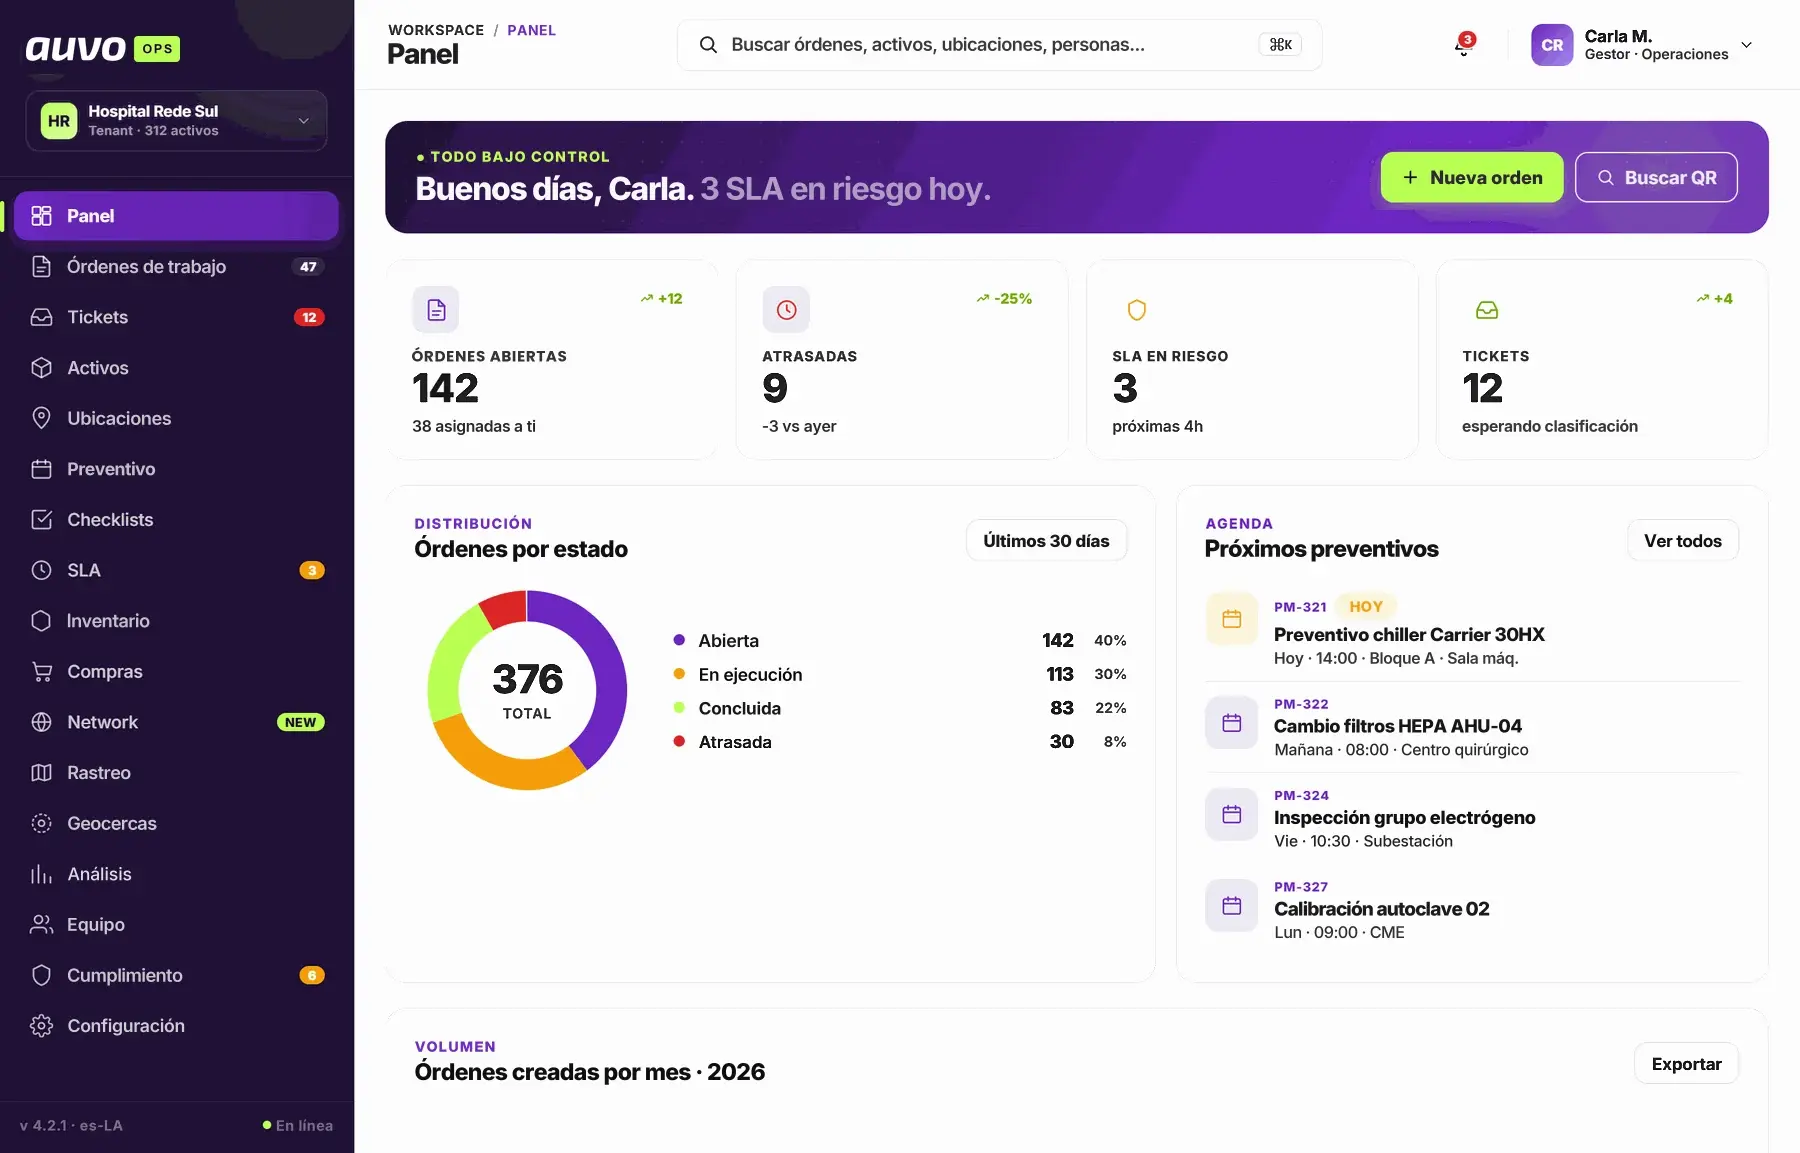Click the Rastreo map icon
1800x1153 pixels.
[41, 772]
